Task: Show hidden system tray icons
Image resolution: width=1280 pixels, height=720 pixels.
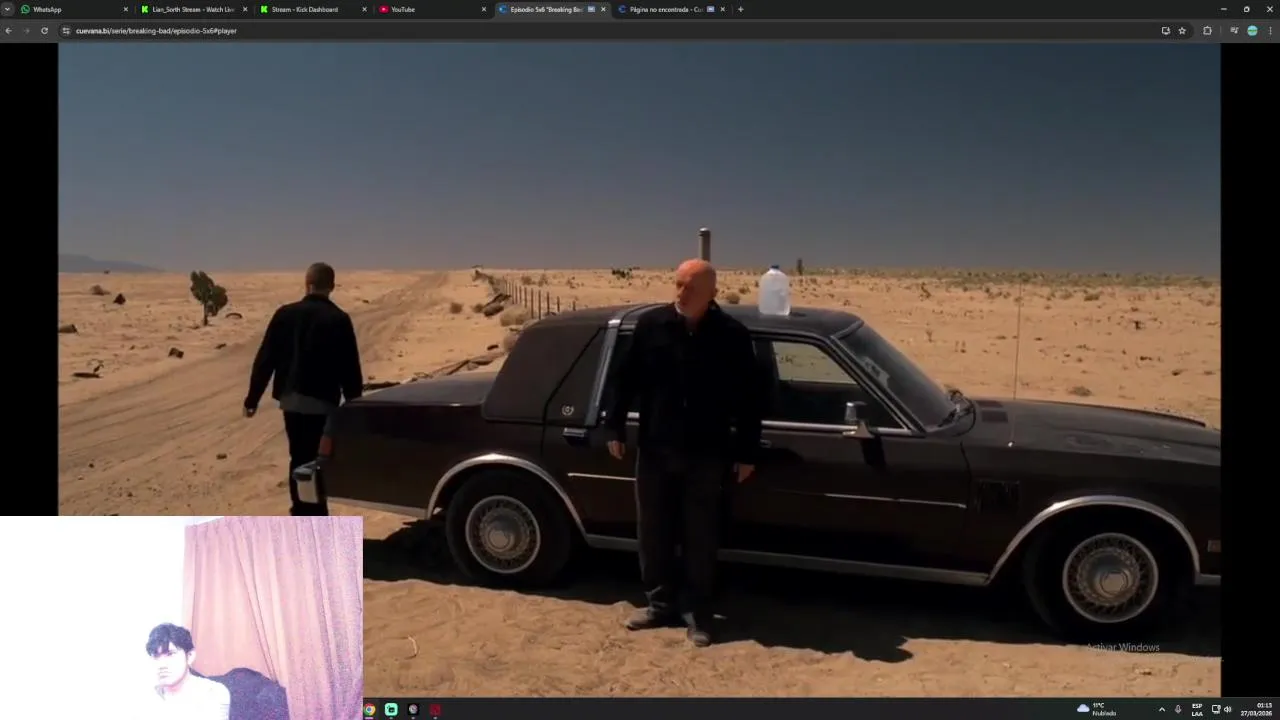Action: pyautogui.click(x=1161, y=709)
